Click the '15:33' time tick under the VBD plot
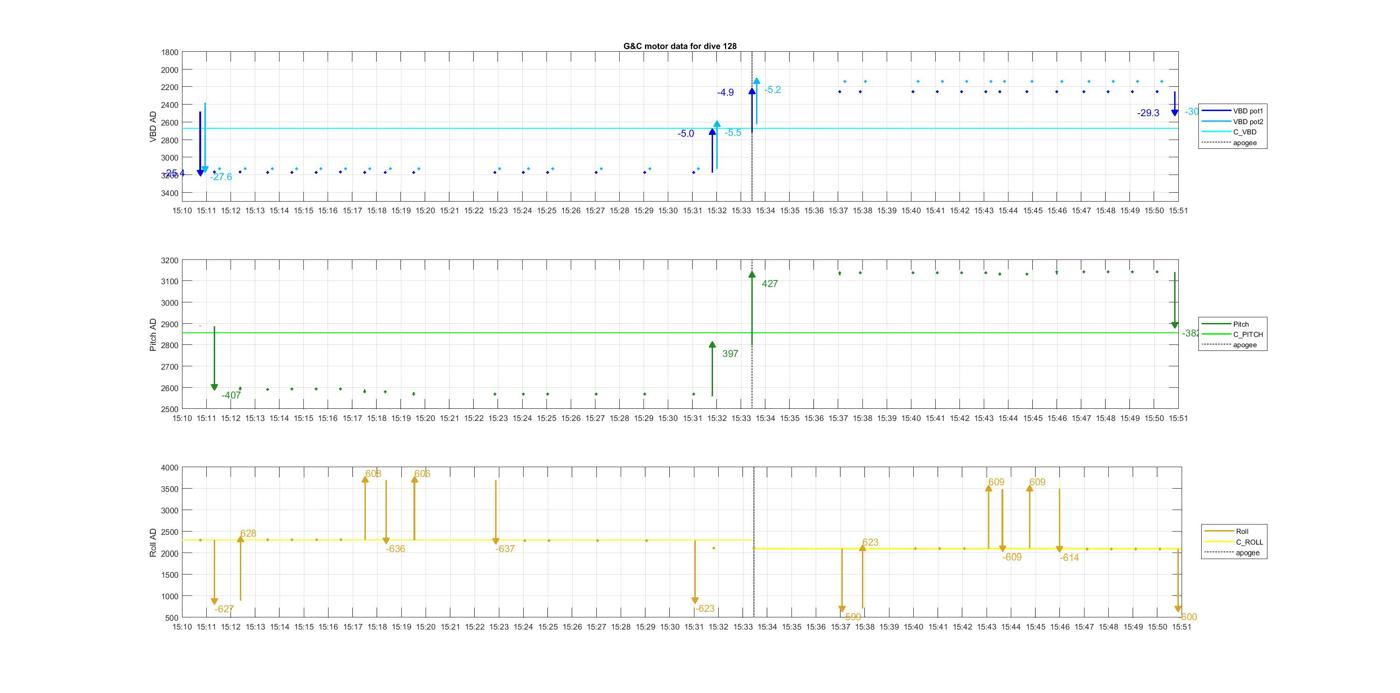 742,211
